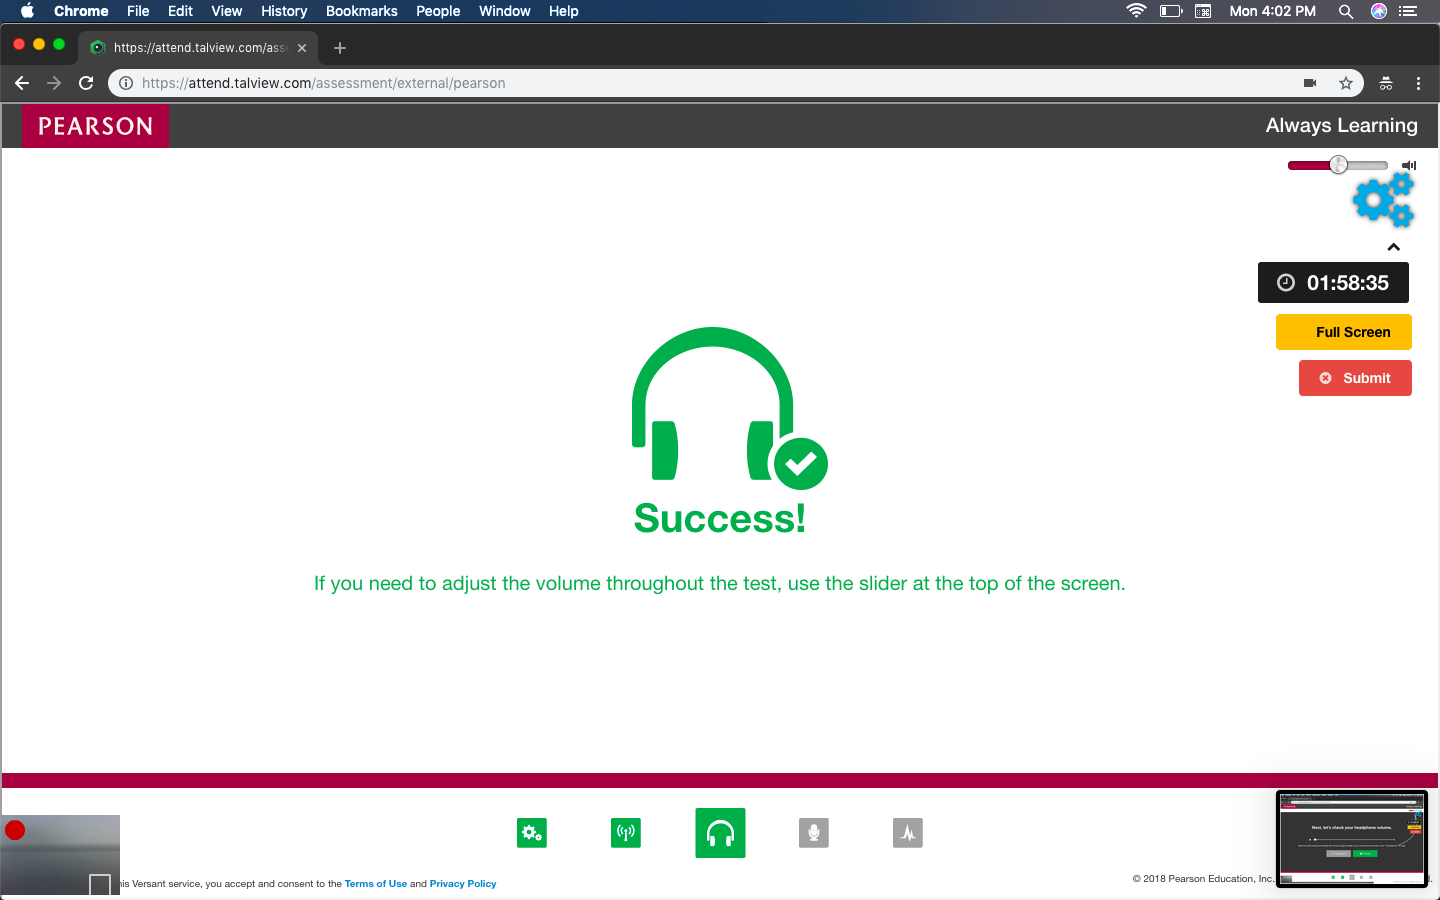The image size is (1440, 900).
Task: Select the attend.talview.com browser tab
Action: click(x=198, y=48)
